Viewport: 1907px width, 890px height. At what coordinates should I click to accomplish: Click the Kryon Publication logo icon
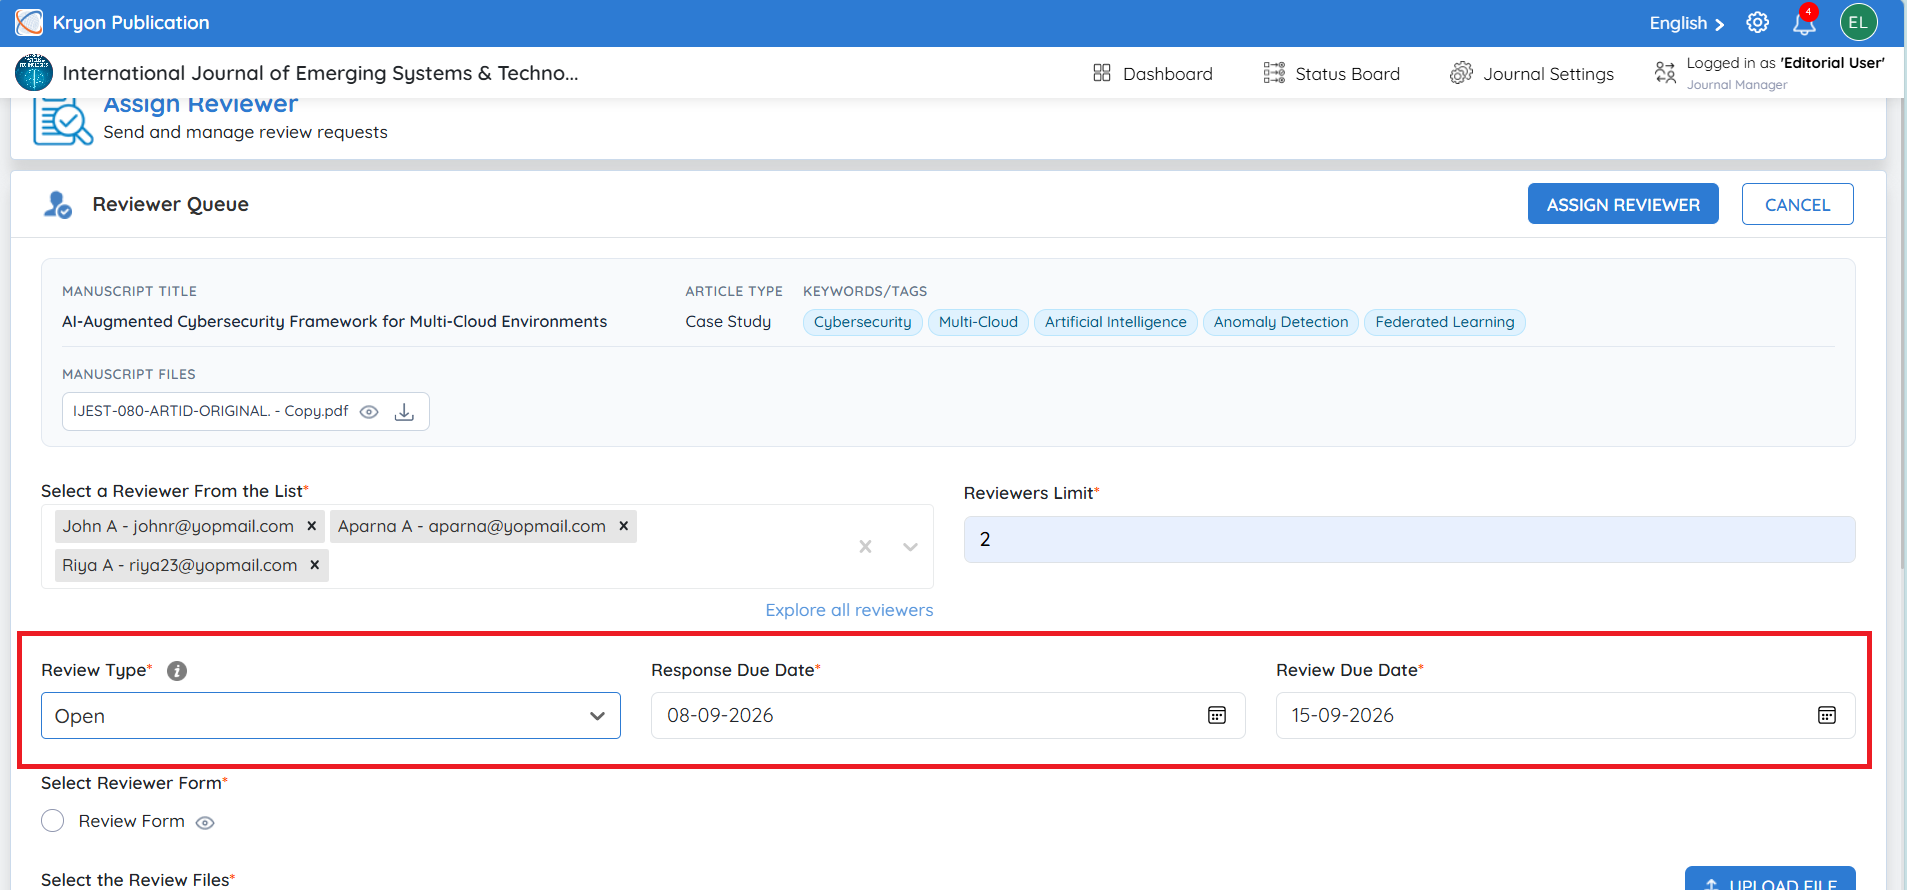click(29, 22)
